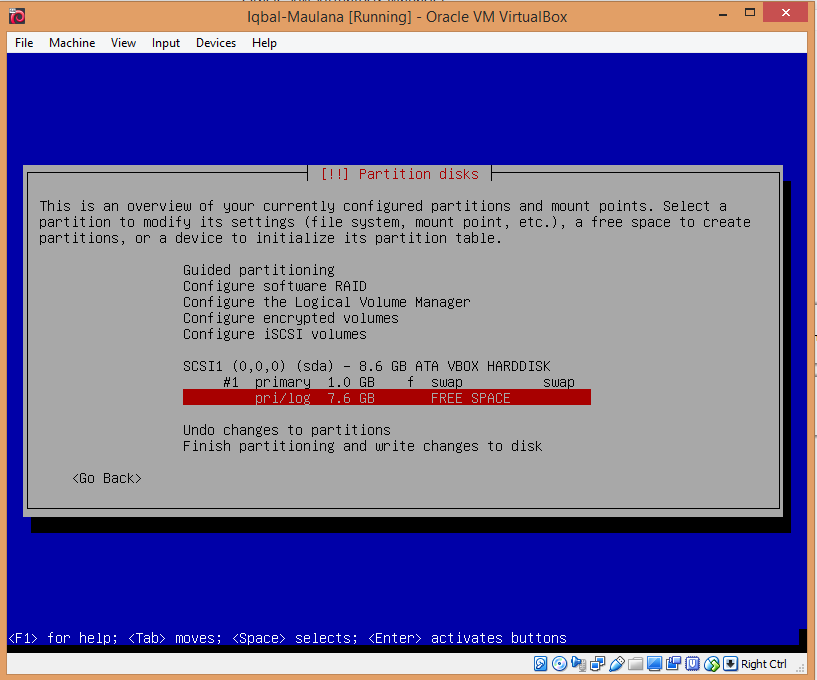Close the VirtualBox window
Viewport: 817px width, 680px height.
786,13
